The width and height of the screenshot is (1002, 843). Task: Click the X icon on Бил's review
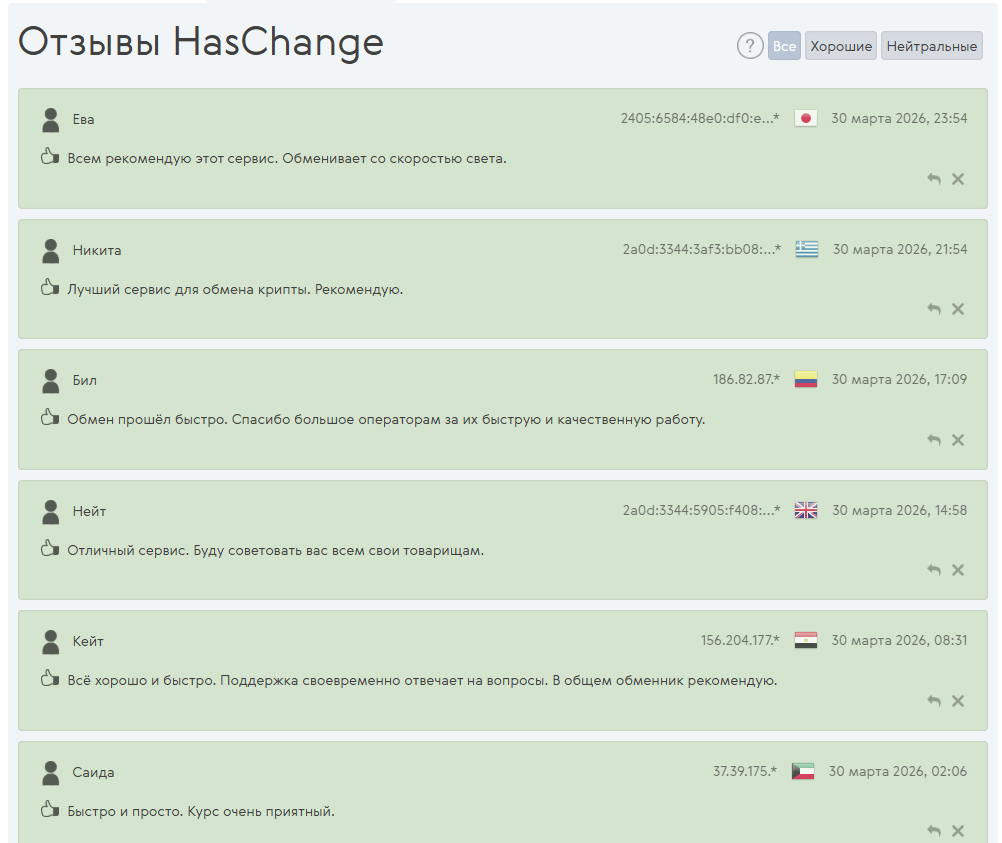coord(958,439)
